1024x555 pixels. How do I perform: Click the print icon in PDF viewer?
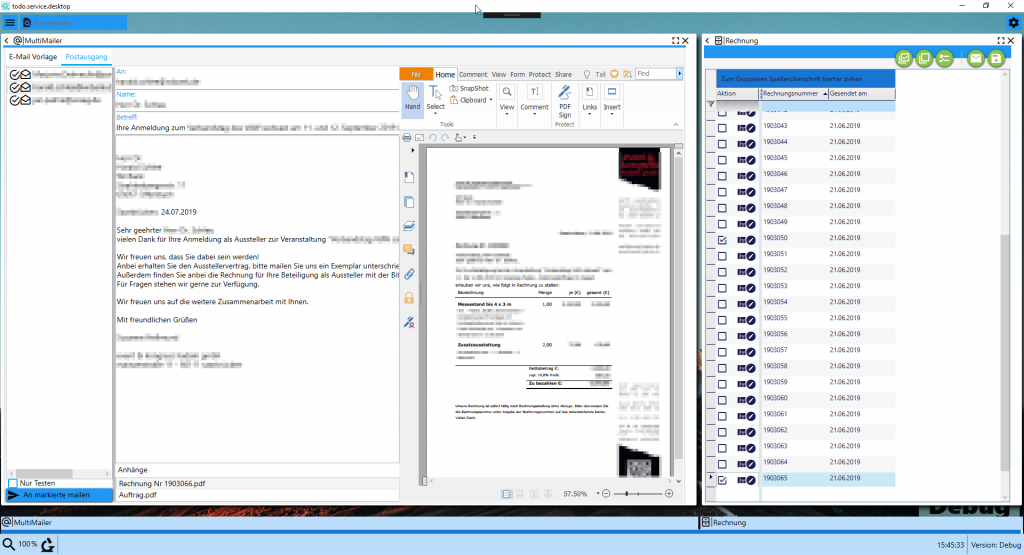tap(407, 138)
